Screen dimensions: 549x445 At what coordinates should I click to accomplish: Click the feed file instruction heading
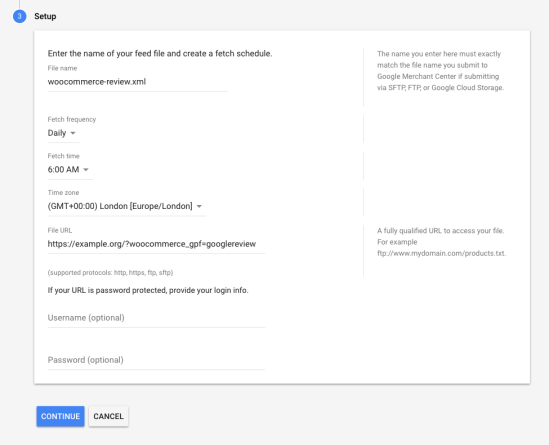click(x=160, y=54)
